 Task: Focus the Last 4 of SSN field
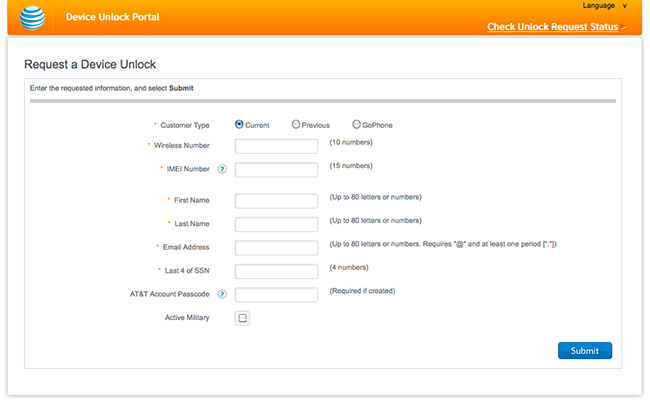(276, 271)
